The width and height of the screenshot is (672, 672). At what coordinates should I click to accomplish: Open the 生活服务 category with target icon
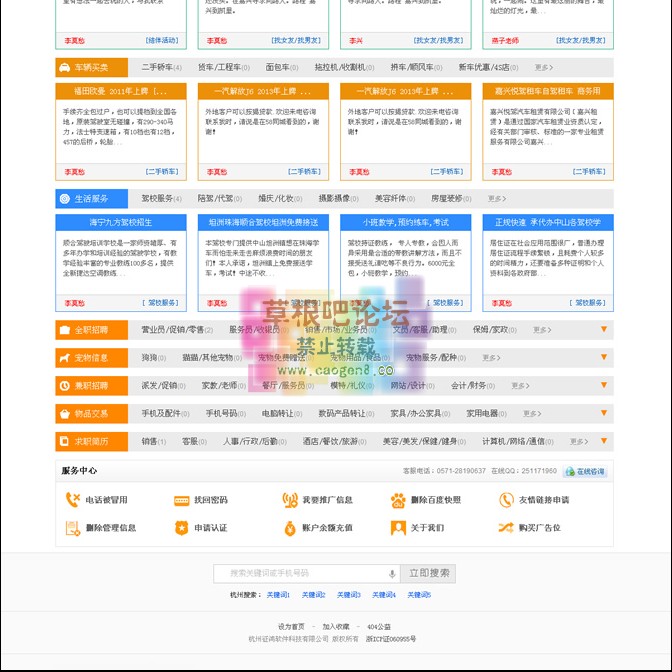[91, 198]
